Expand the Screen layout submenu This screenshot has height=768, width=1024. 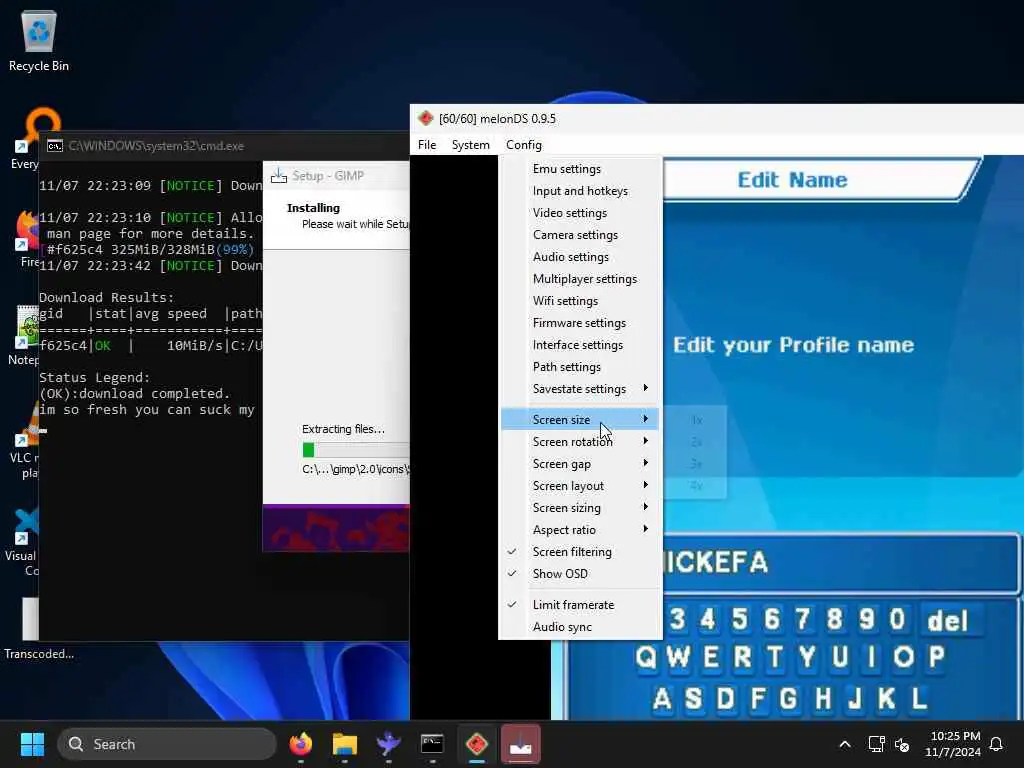tap(580, 486)
